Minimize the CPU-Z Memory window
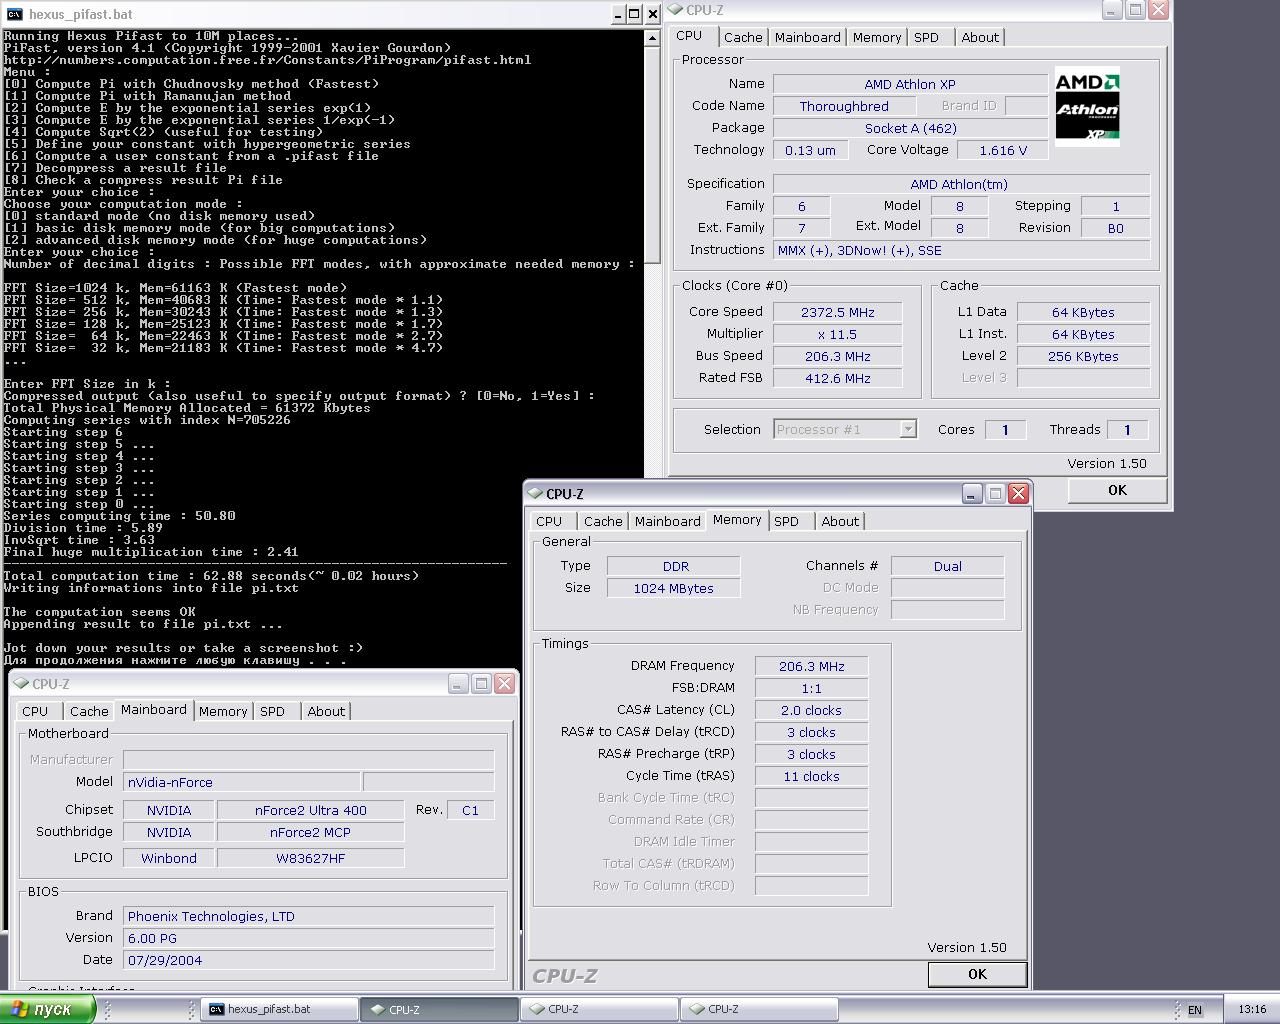The image size is (1280, 1024). pos(972,493)
